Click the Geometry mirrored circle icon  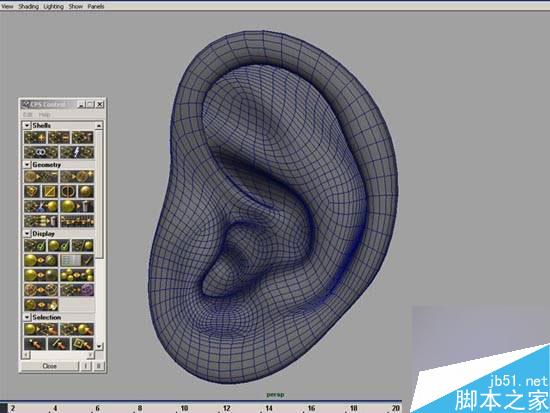pyautogui.click(x=68, y=191)
